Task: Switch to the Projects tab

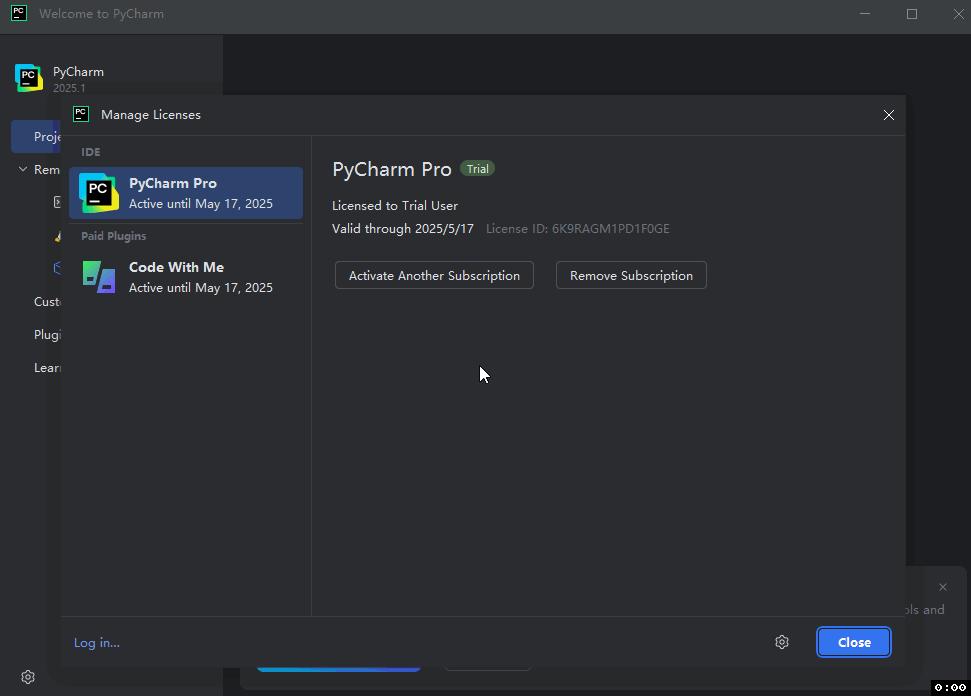Action: (x=45, y=136)
